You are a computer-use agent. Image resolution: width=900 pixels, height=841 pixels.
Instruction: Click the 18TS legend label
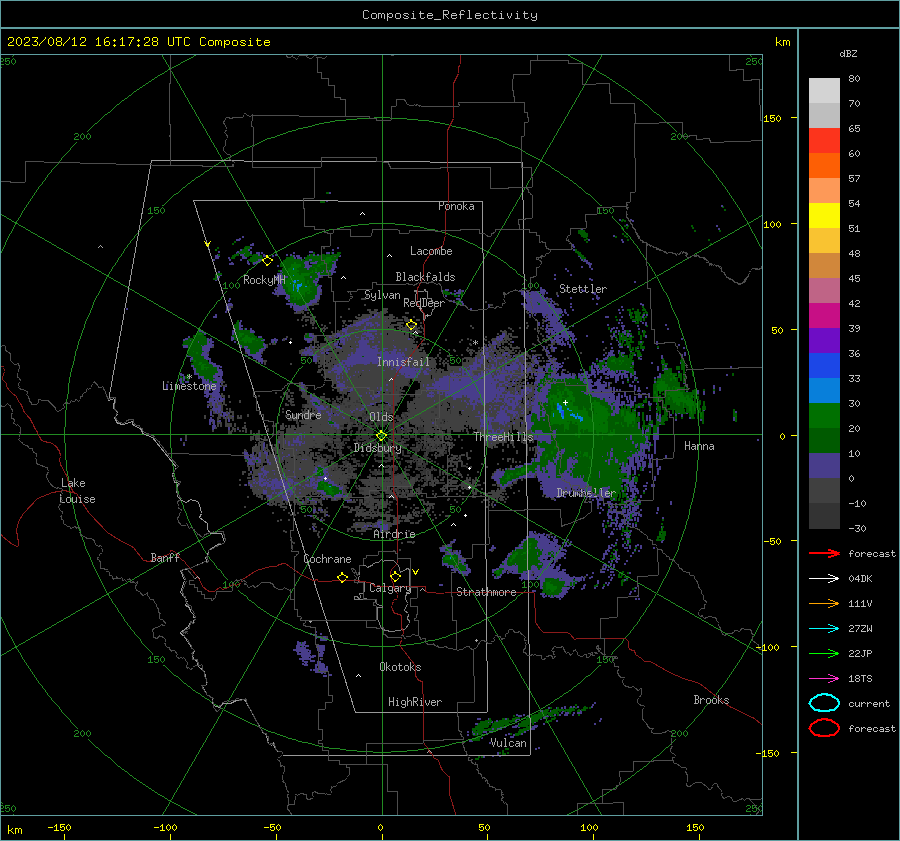[x=860, y=679]
